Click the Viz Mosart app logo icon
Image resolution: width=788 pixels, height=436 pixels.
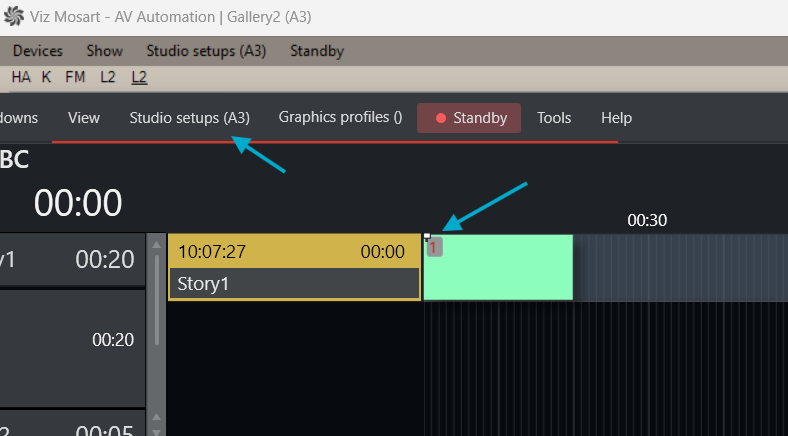pos(14,17)
